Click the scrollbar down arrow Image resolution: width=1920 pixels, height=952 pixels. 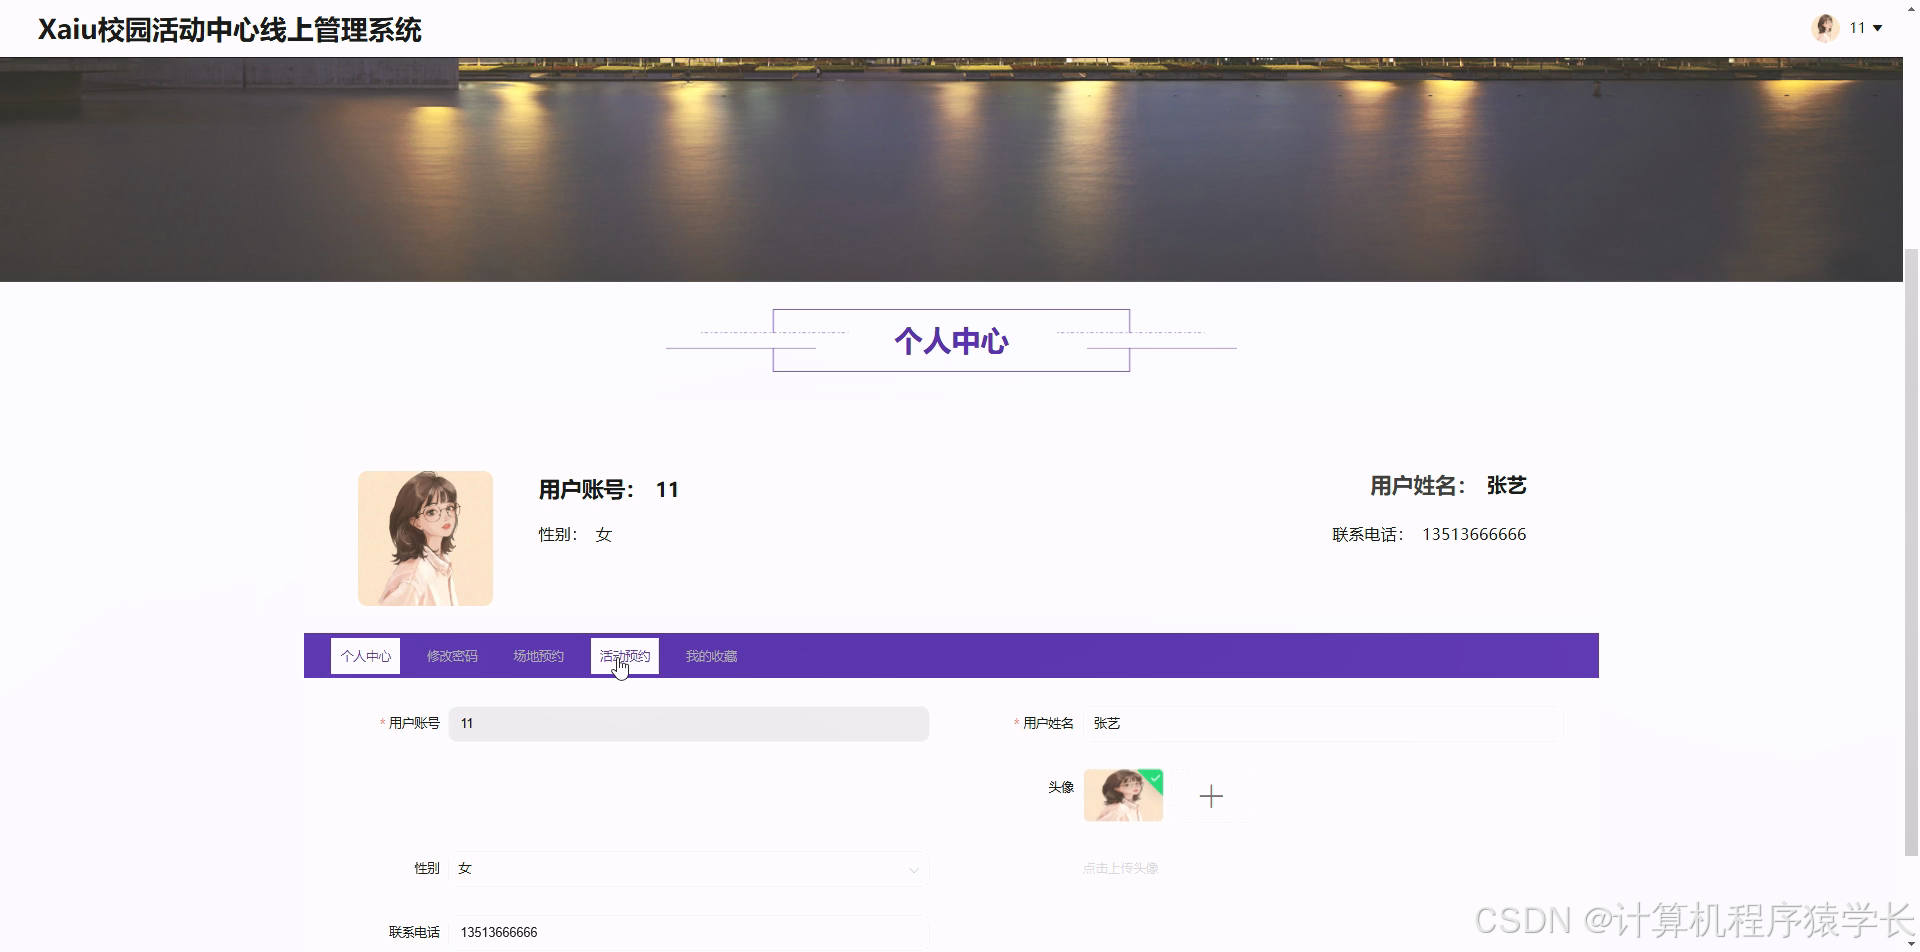pos(1911,943)
